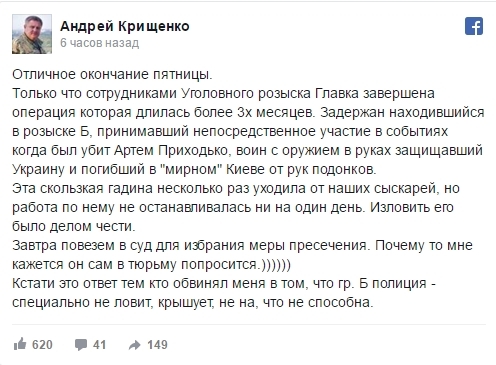Viewport: 496px width, 365px height.
Task: Click the quoted word "мирном" in the post
Action: point(191,169)
